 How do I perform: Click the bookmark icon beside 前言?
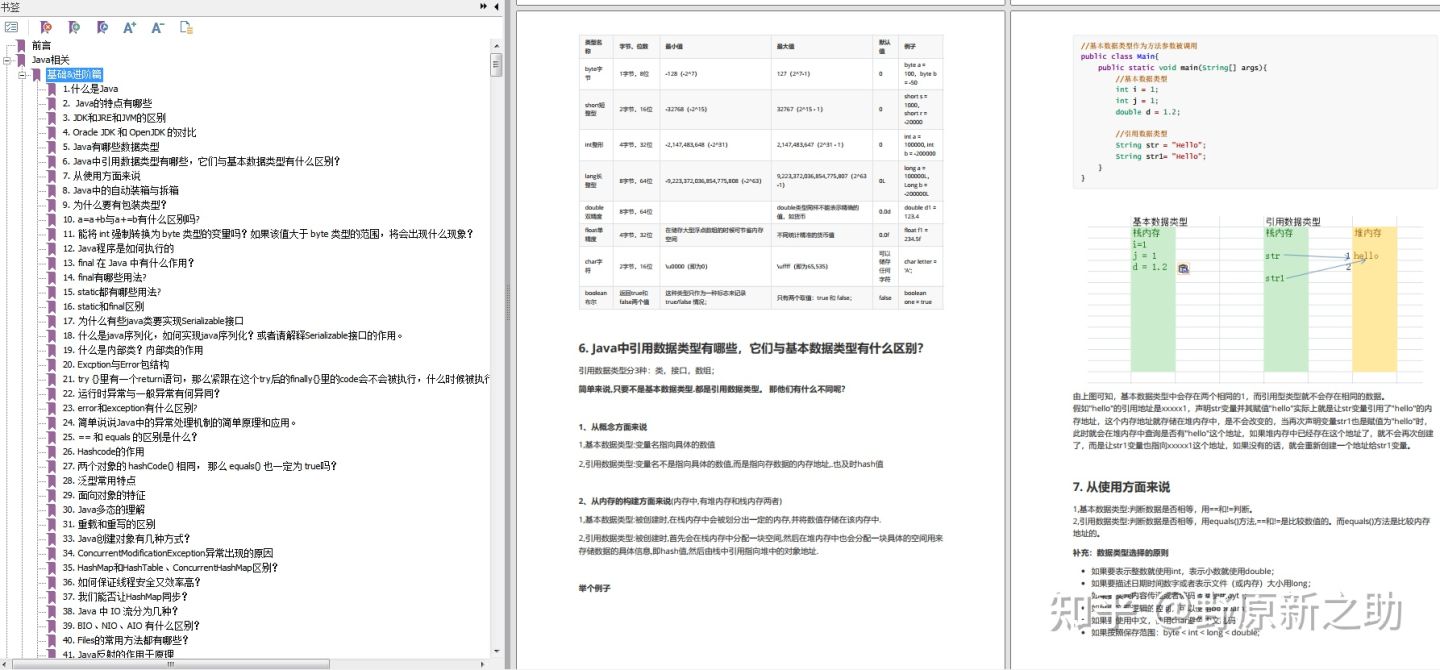(x=22, y=45)
